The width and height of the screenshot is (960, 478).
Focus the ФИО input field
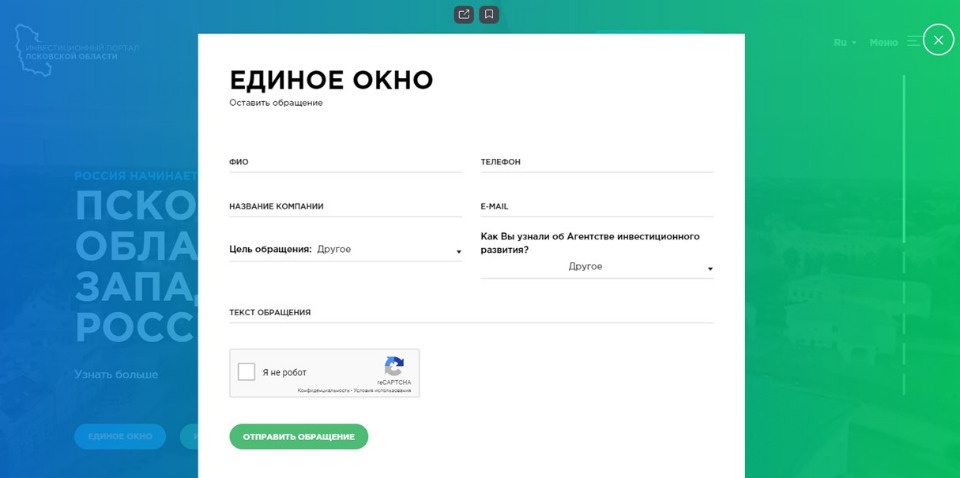(x=345, y=162)
